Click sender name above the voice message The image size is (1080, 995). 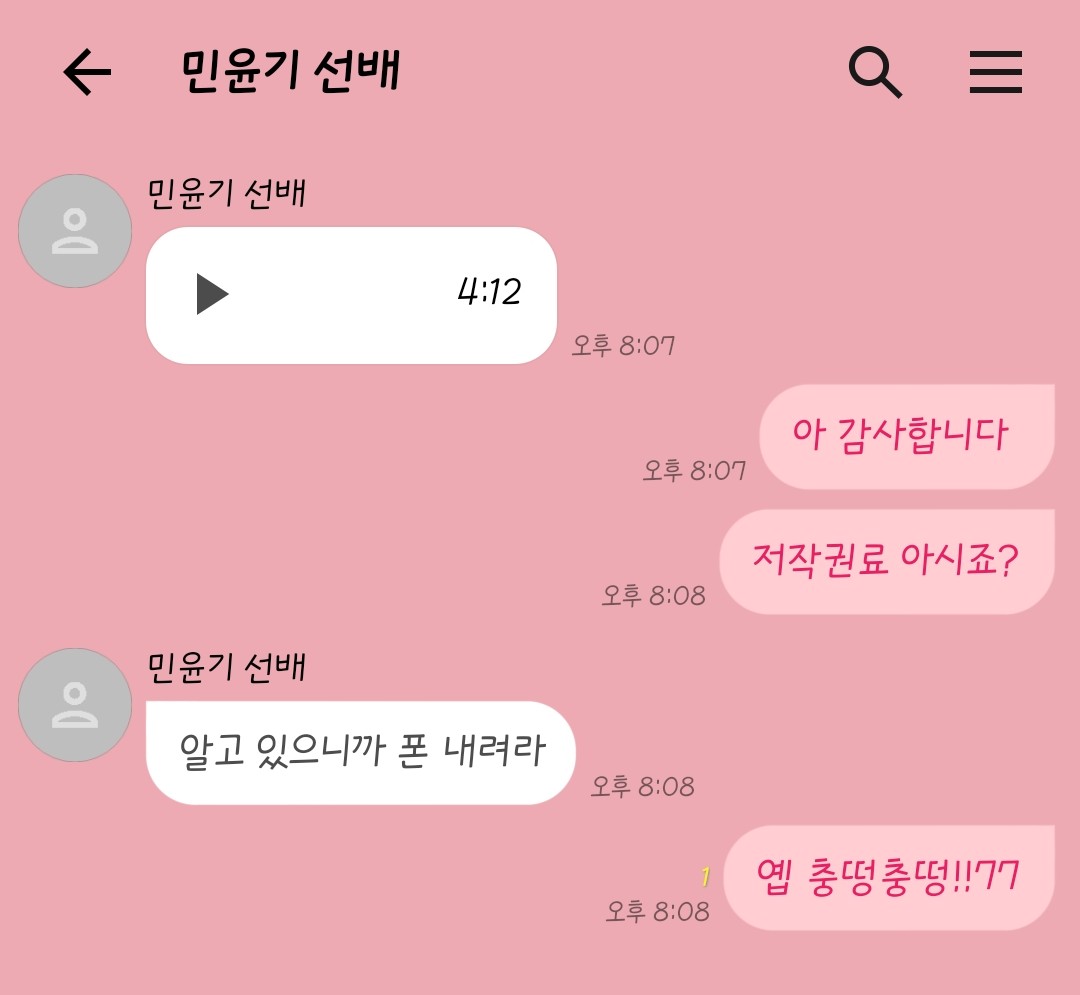point(227,193)
